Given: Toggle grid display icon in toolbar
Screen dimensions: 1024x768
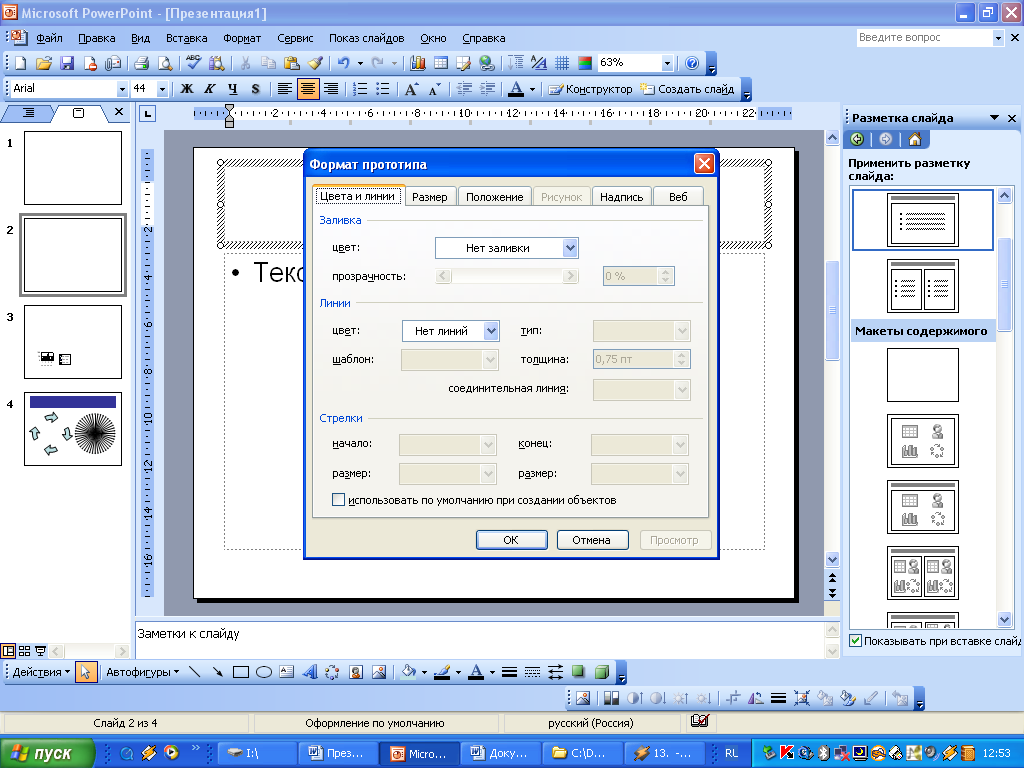Looking at the screenshot, I should [562, 63].
